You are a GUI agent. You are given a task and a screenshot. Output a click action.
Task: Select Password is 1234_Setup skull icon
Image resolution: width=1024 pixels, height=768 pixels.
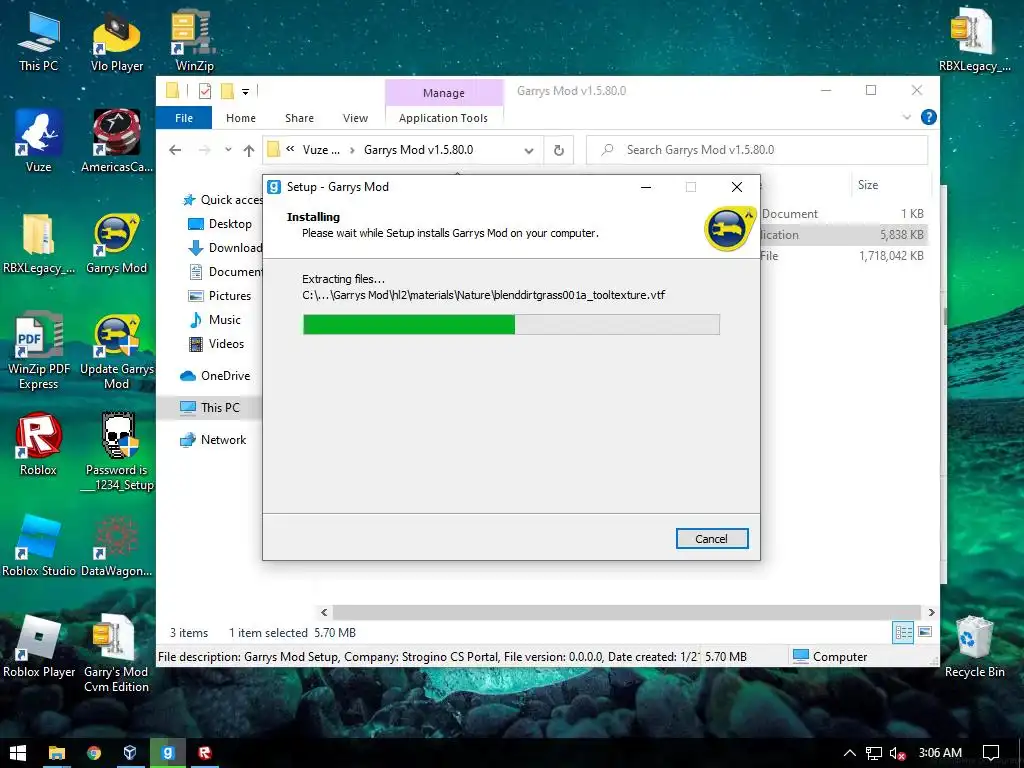click(x=117, y=453)
